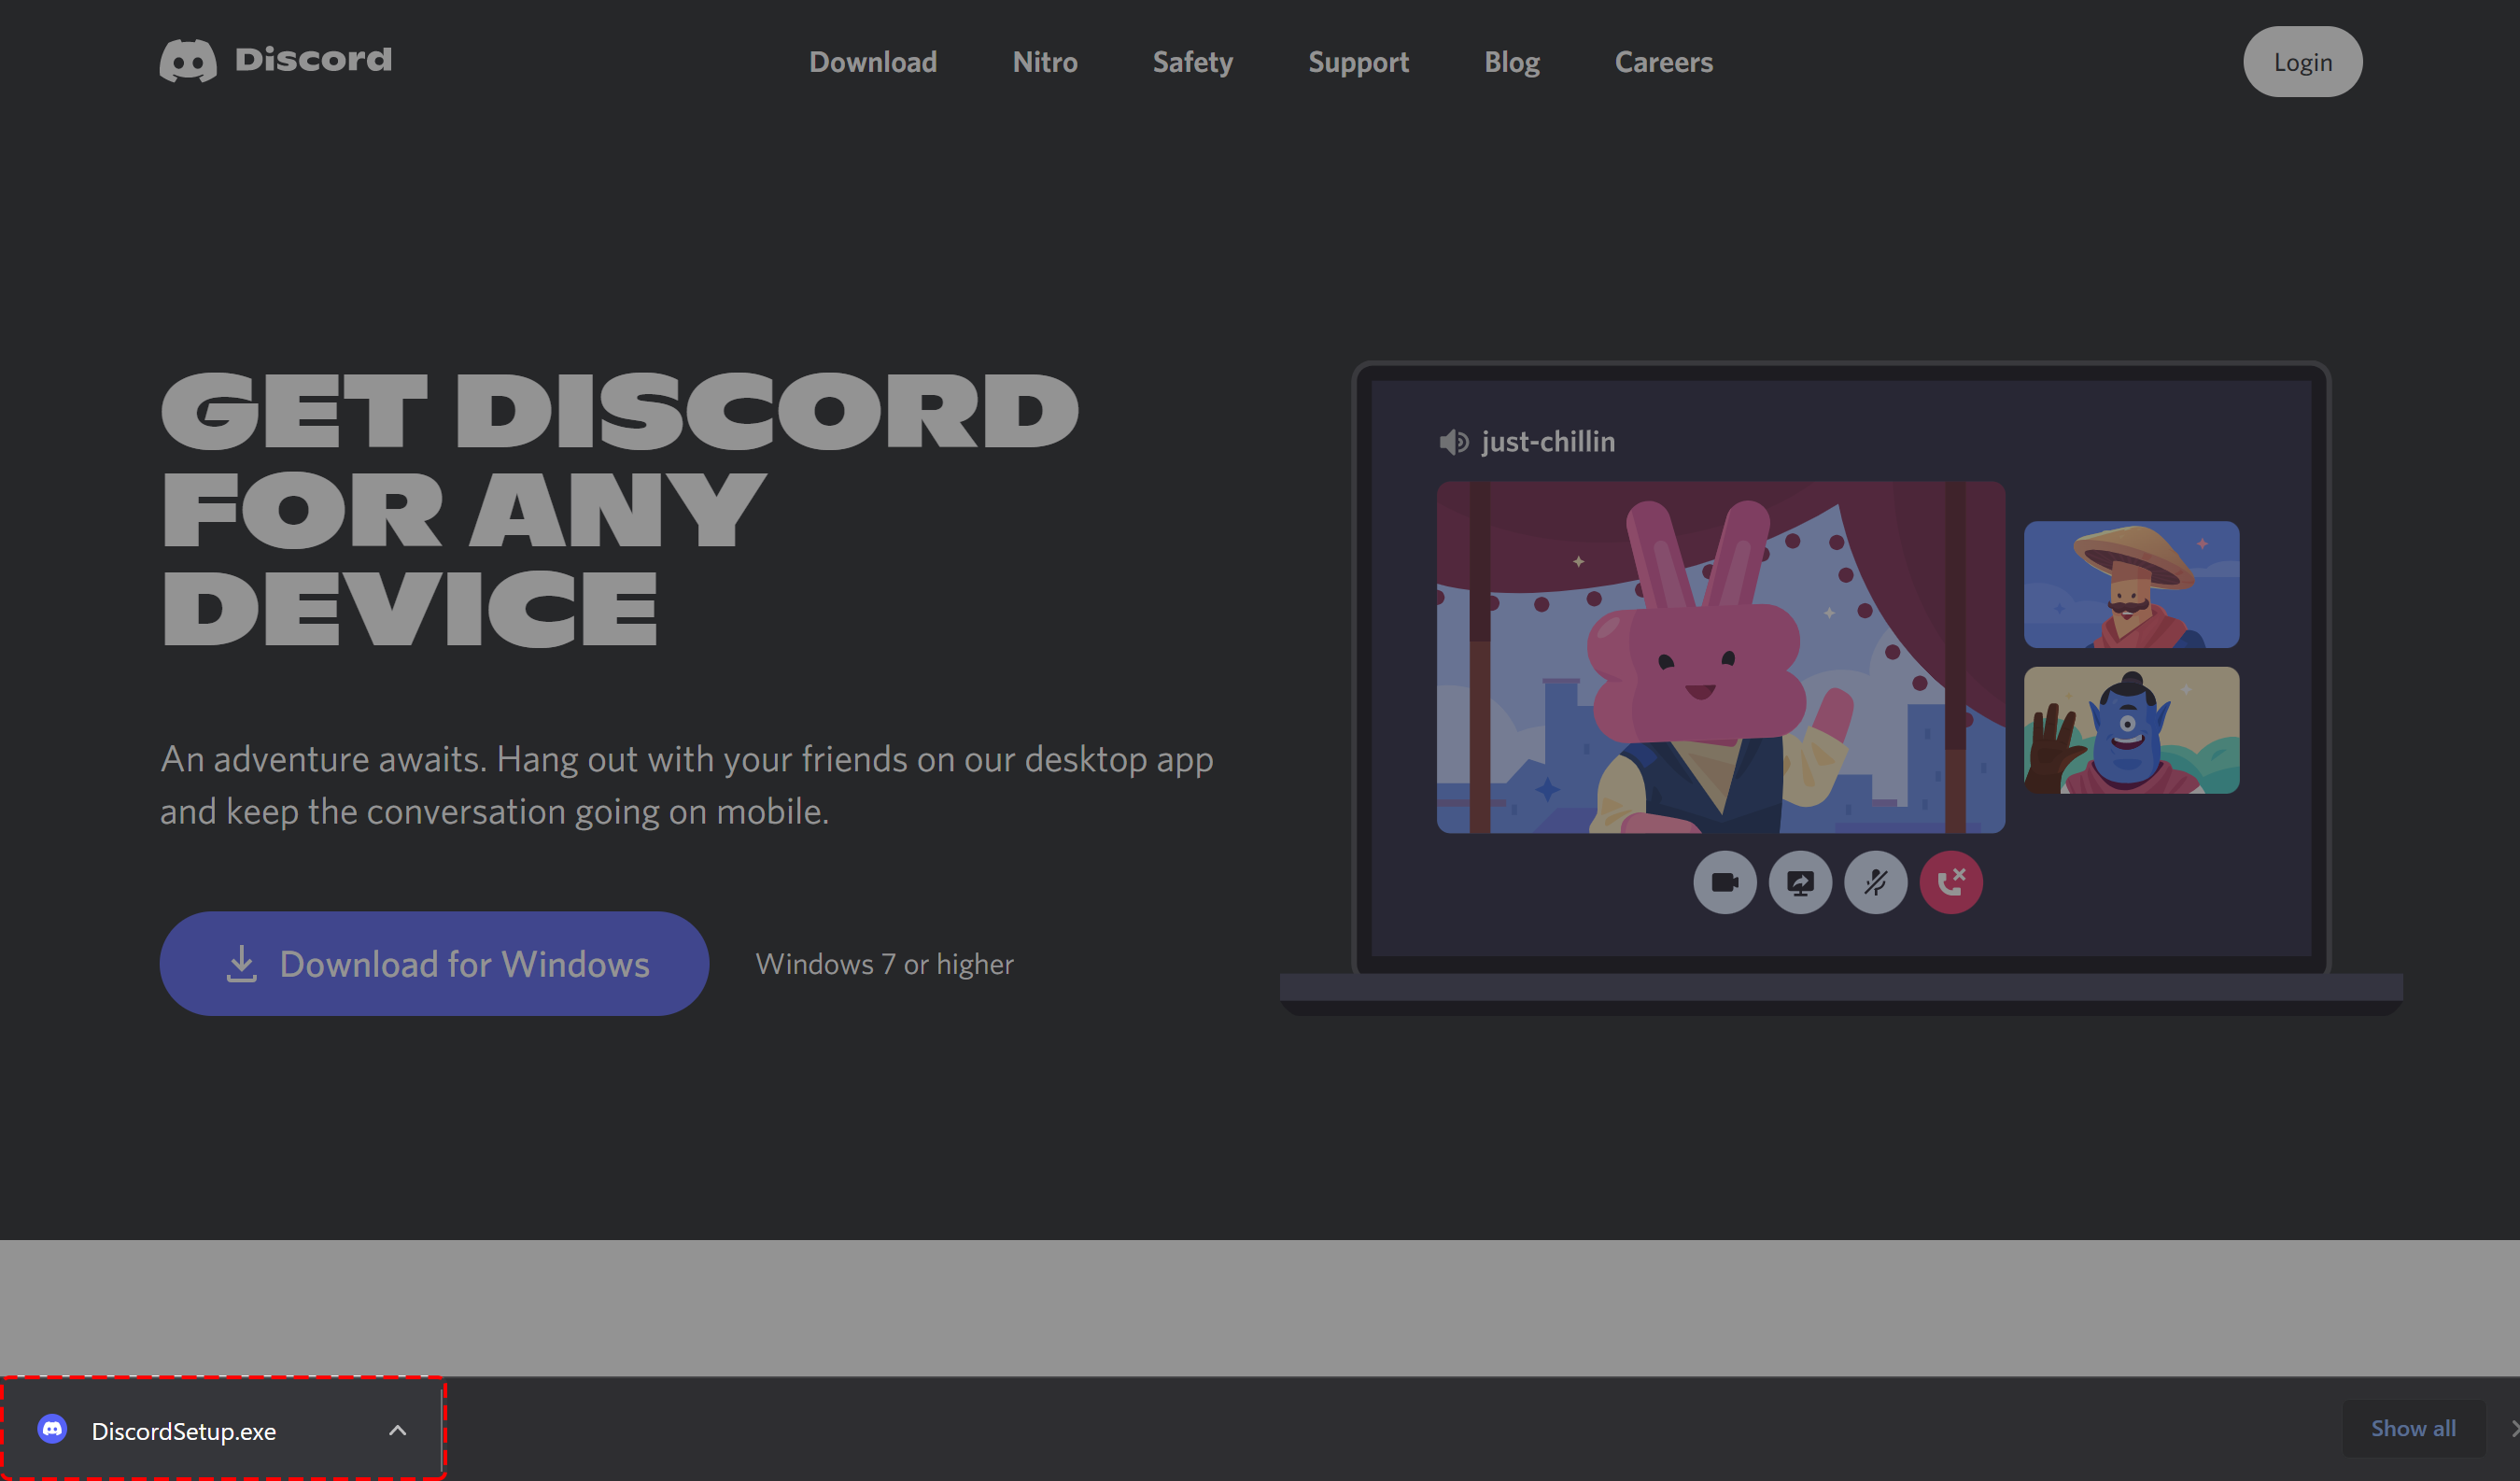
Task: Open the Nitro nav menu item
Action: pos(1044,62)
